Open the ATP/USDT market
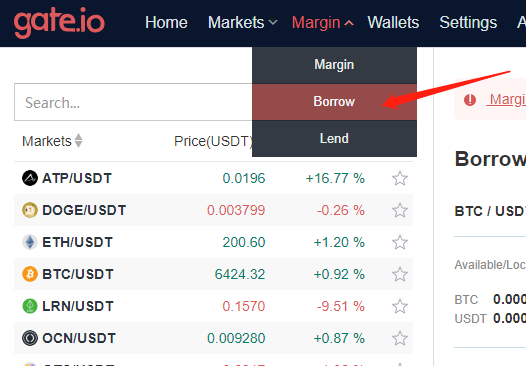This screenshot has height=366, width=526. click(77, 178)
